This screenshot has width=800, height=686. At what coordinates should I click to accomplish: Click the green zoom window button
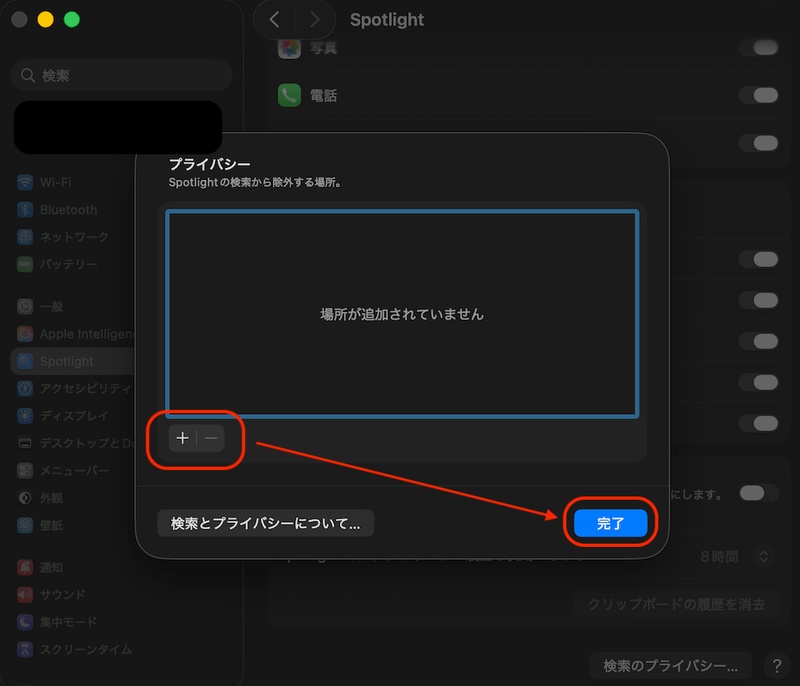click(x=71, y=19)
